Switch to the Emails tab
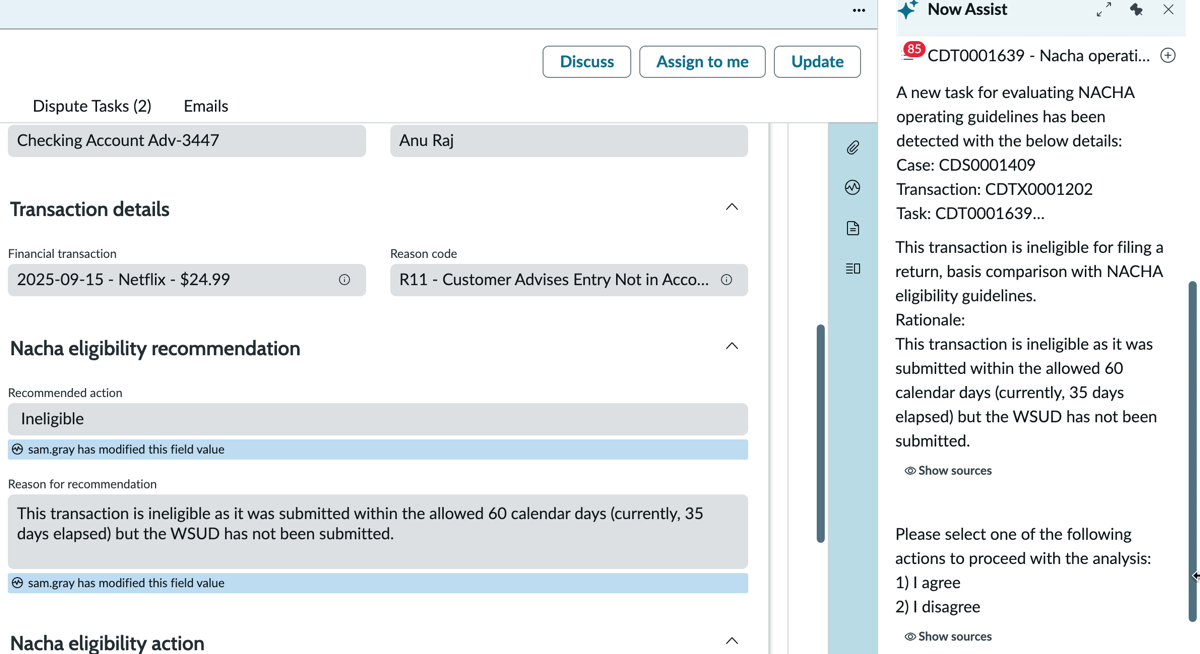 [x=206, y=106]
